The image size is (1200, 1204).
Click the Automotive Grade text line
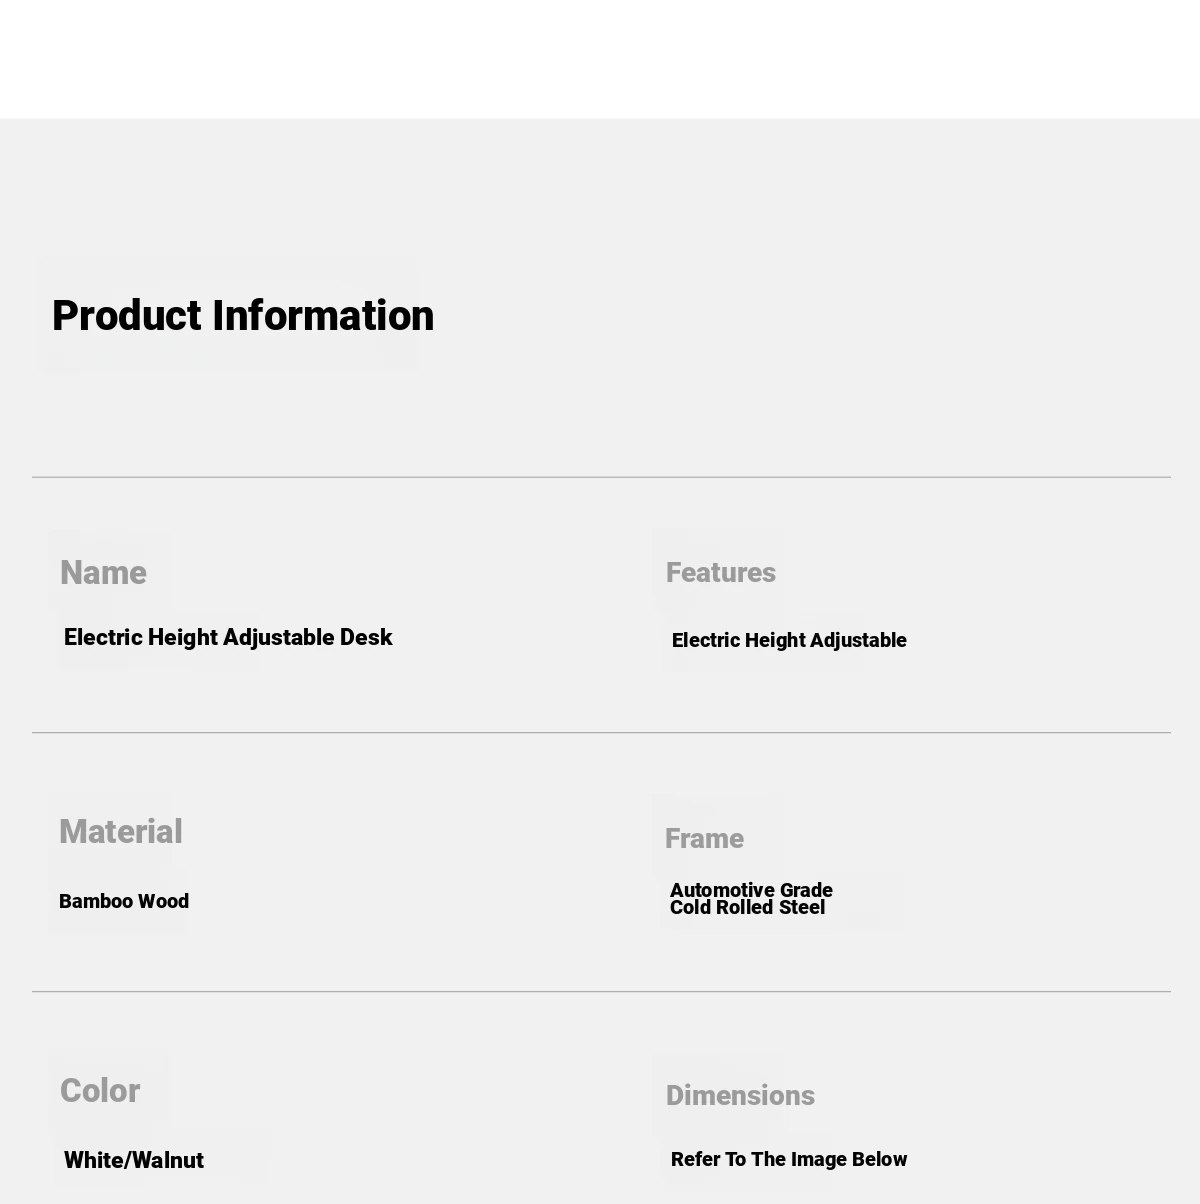751,890
